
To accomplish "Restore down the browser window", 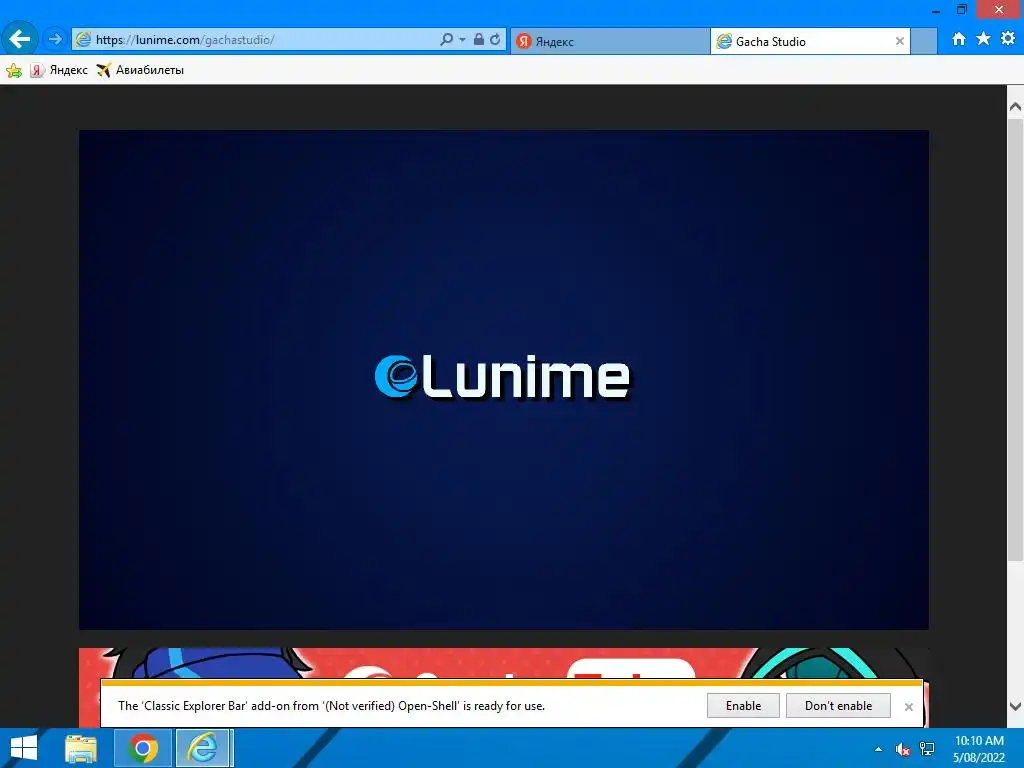I will (x=961, y=10).
